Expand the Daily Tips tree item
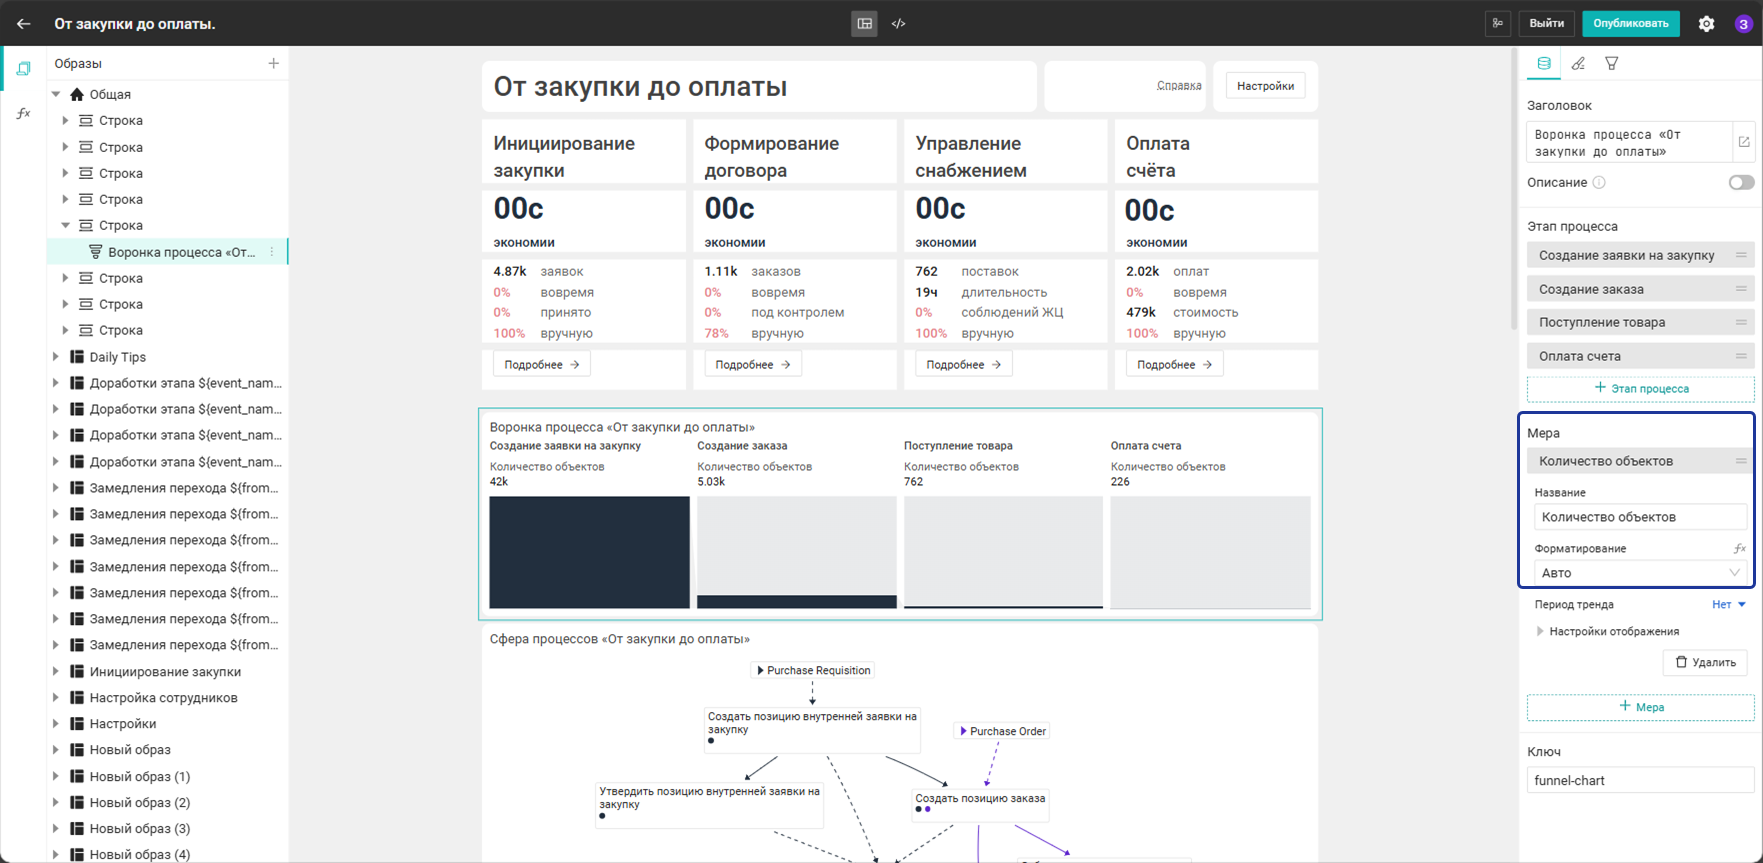The height and width of the screenshot is (863, 1763). (x=56, y=357)
